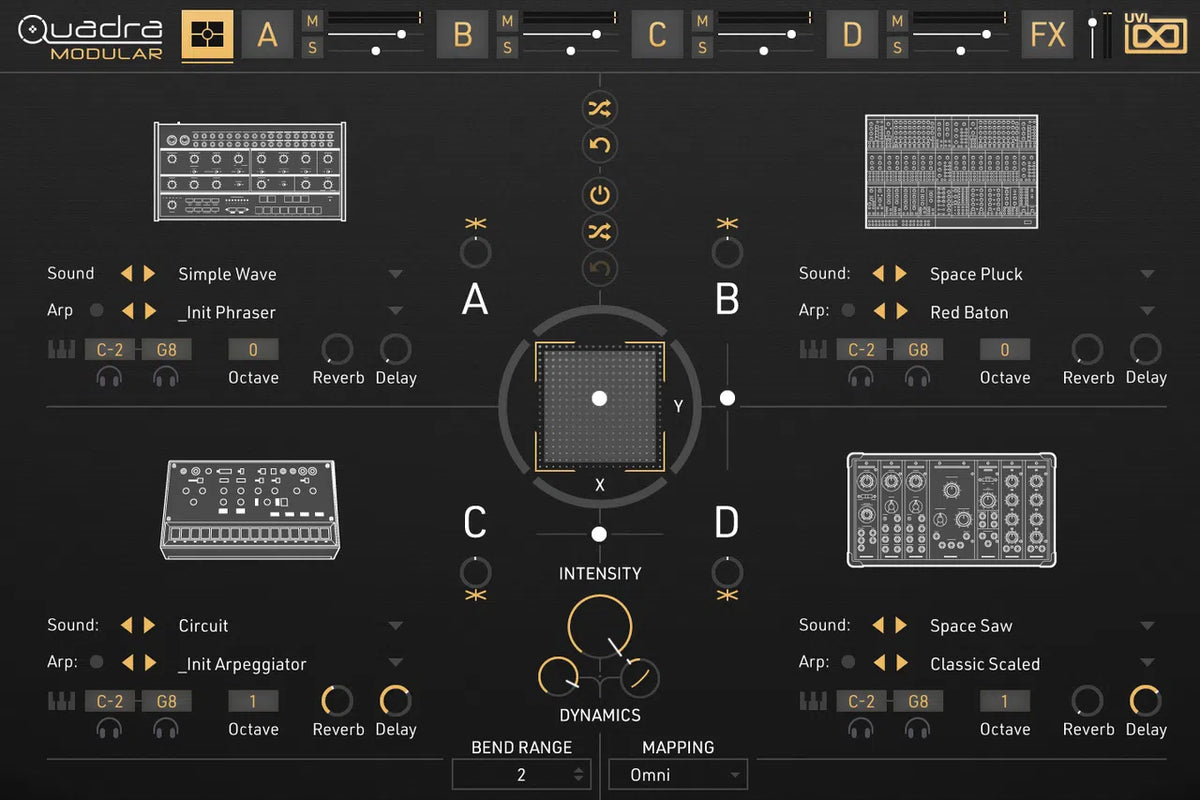Open the Sound dropdown showing Simple Wave
Viewport: 1200px width, 800px height.
tap(395, 273)
